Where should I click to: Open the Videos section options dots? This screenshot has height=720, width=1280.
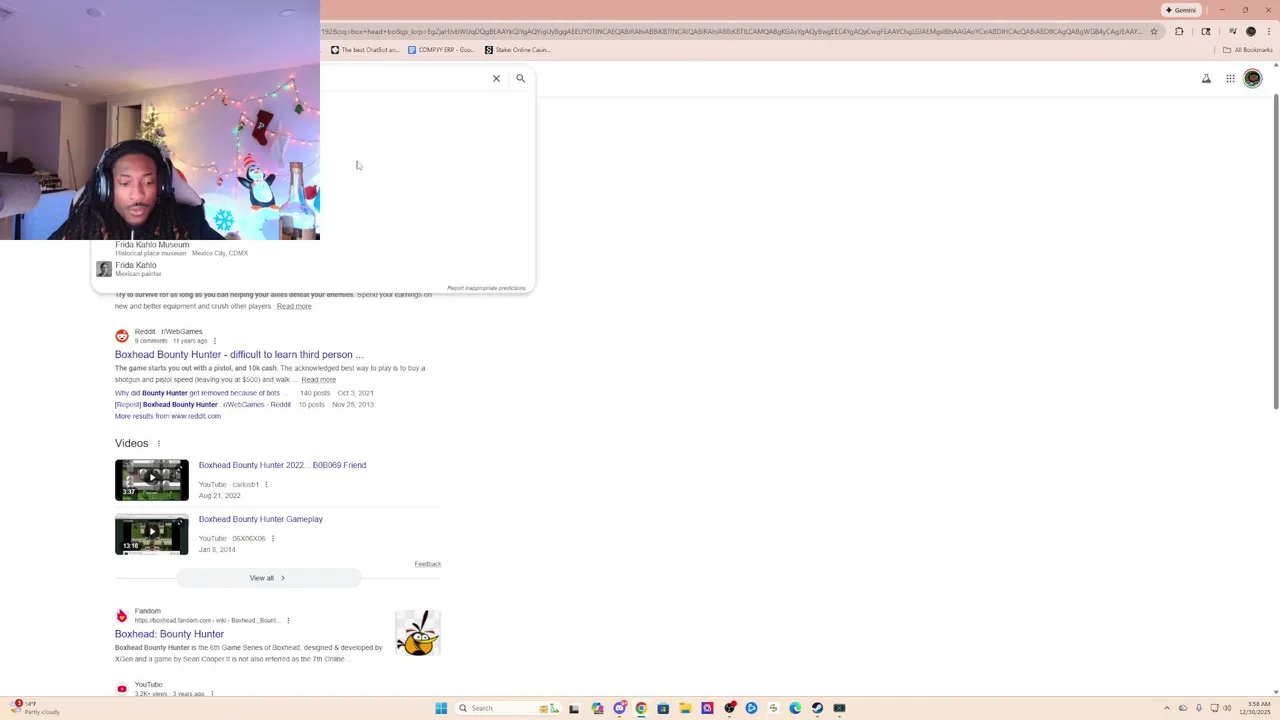pyautogui.click(x=158, y=444)
